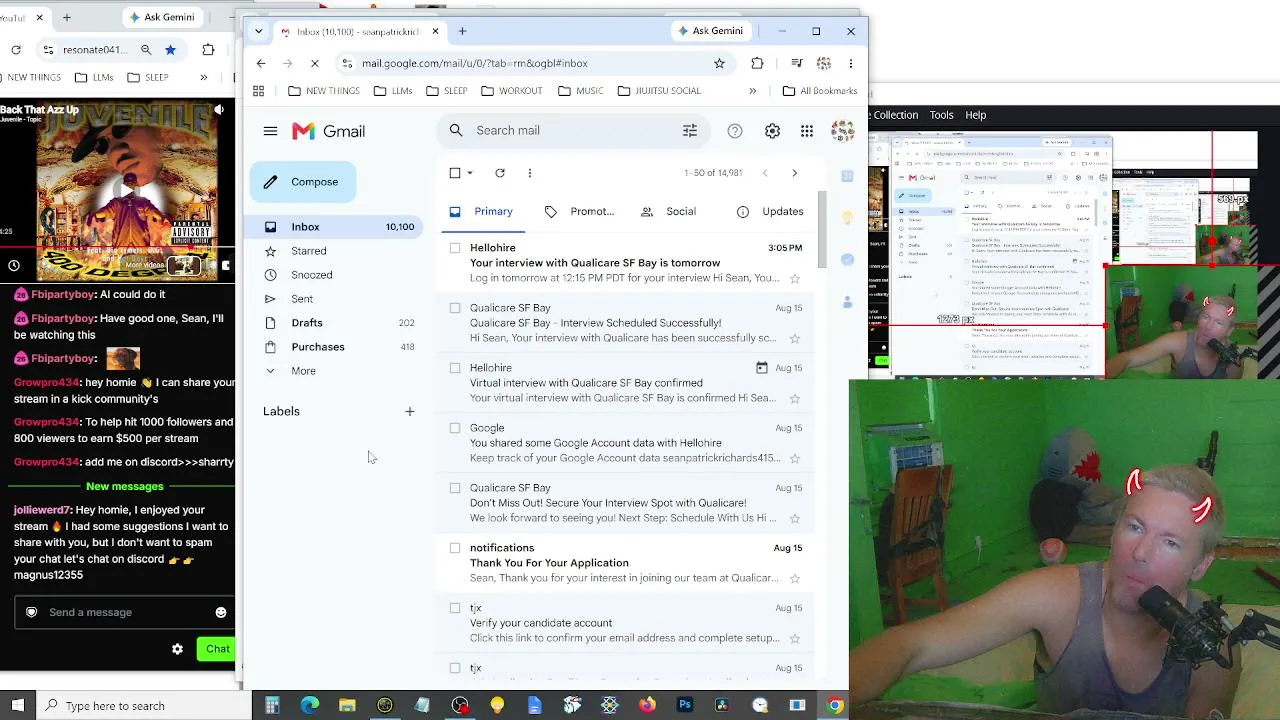
Task: Switch to Updates inbox tab
Action: click(x=770, y=212)
